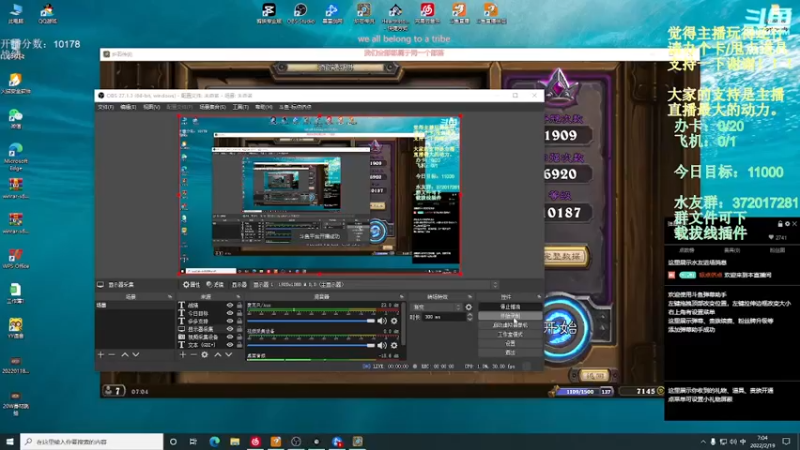Remove selected source with minus icon
The height and width of the screenshot is (450, 800).
tap(193, 355)
